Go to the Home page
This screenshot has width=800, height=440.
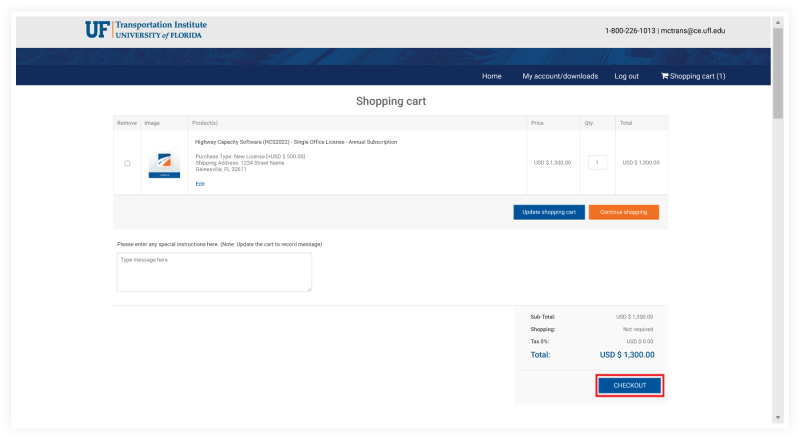[491, 76]
